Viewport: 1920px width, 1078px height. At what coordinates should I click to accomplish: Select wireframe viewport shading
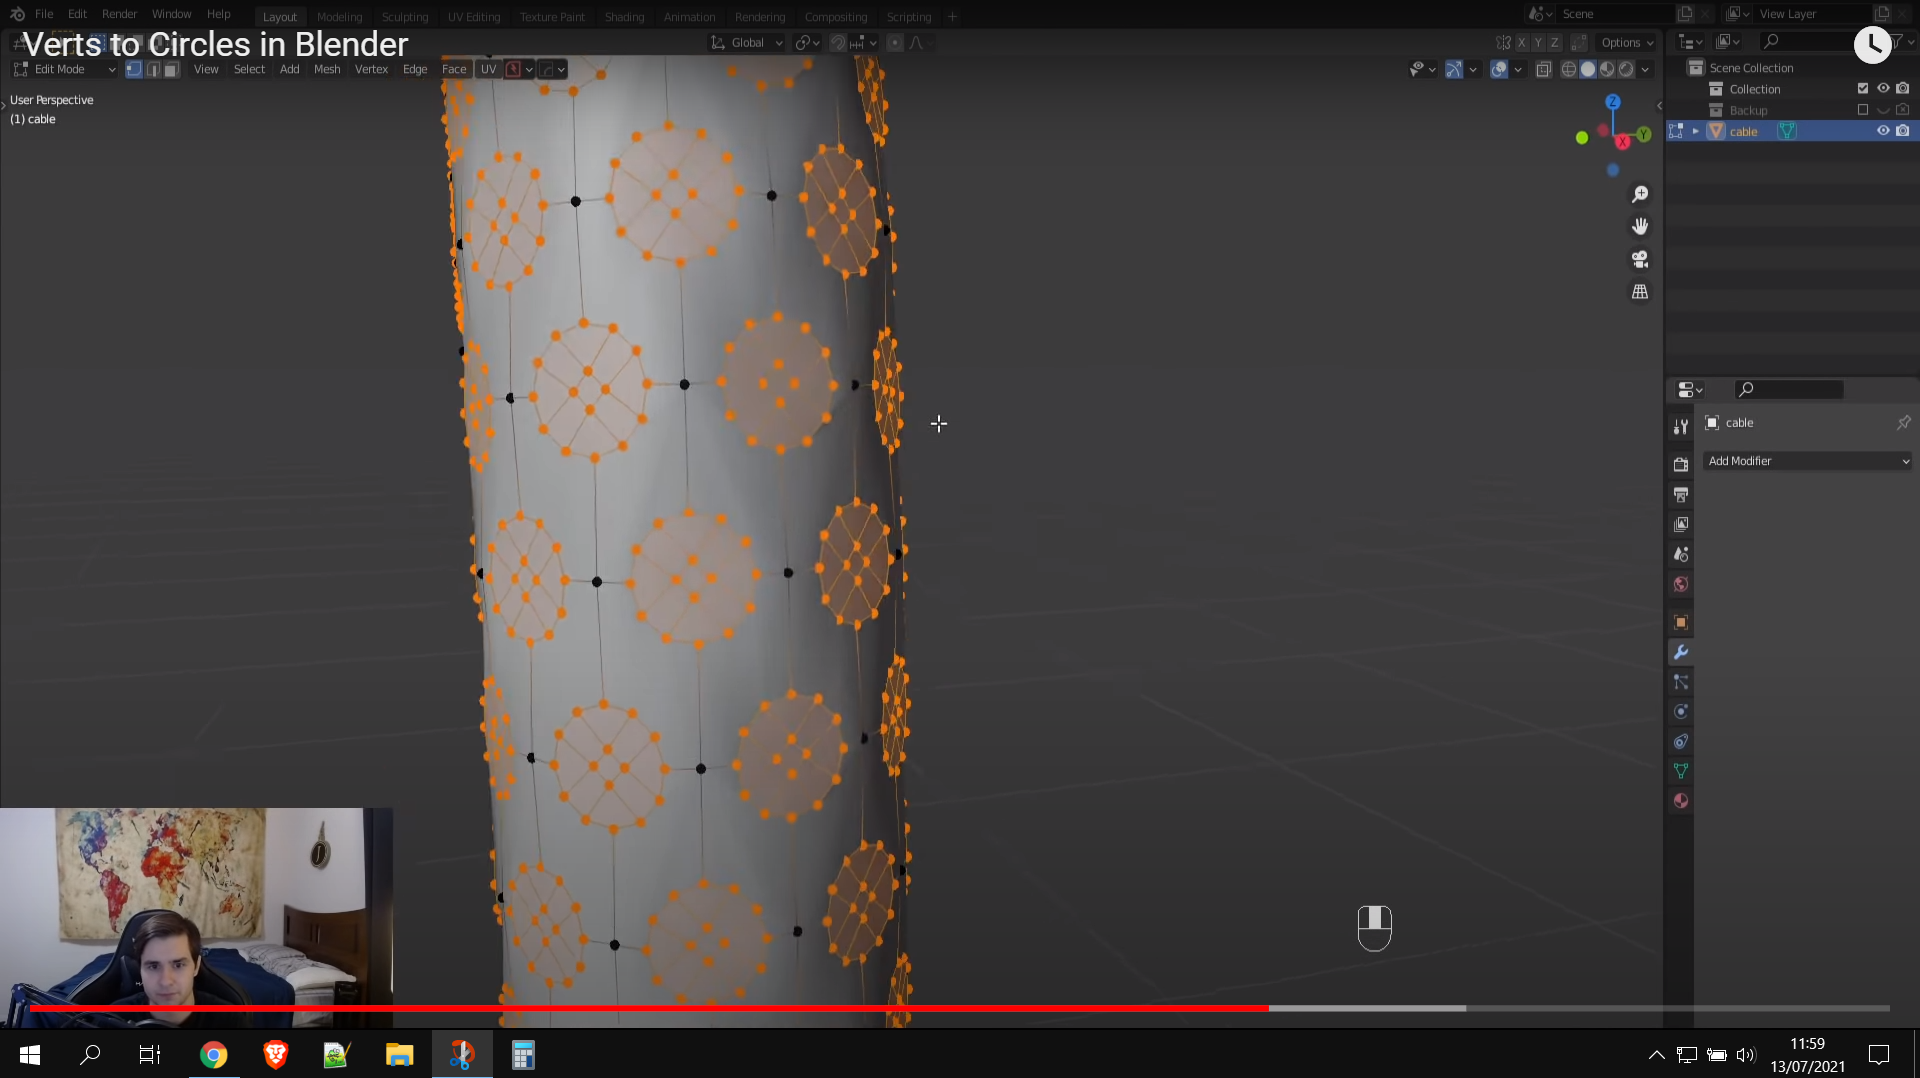click(x=1569, y=69)
